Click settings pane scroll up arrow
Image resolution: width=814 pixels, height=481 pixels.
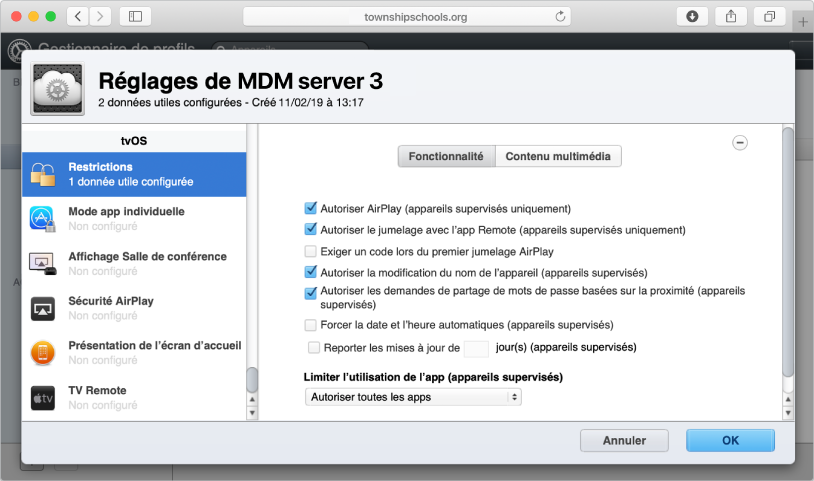[788, 400]
